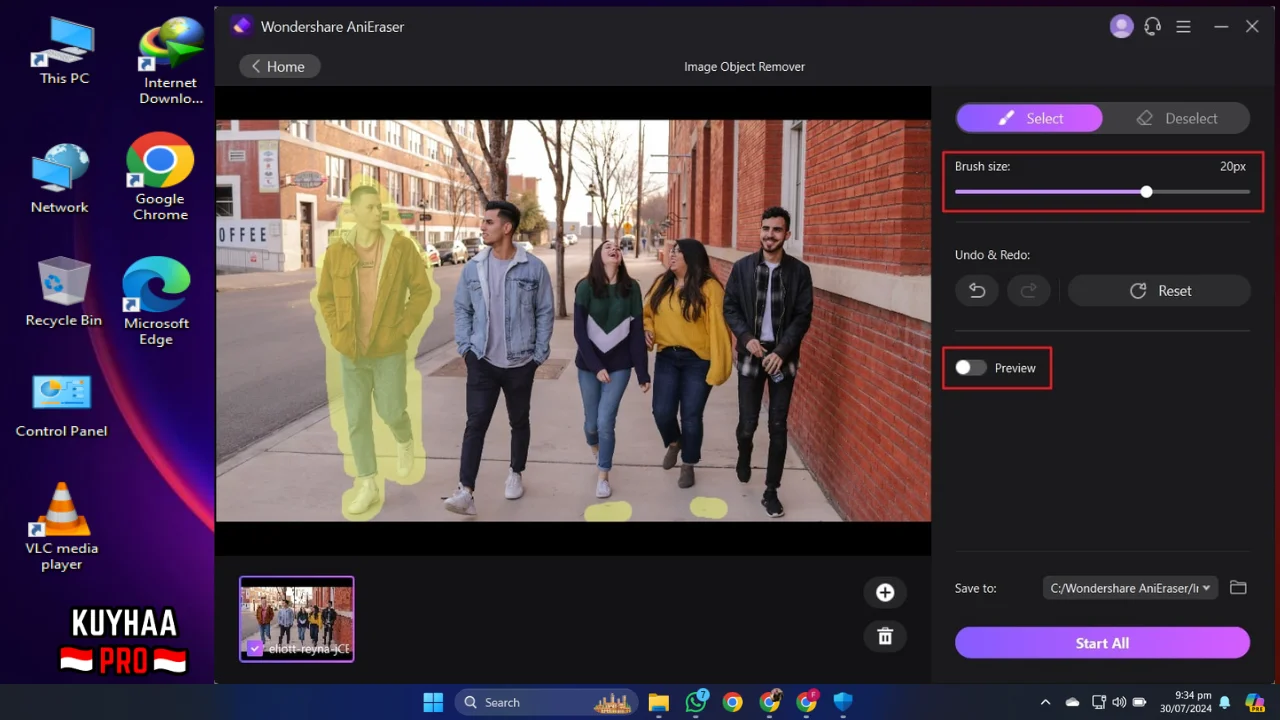
Task: Click the image canvas preview area
Action: (573, 321)
